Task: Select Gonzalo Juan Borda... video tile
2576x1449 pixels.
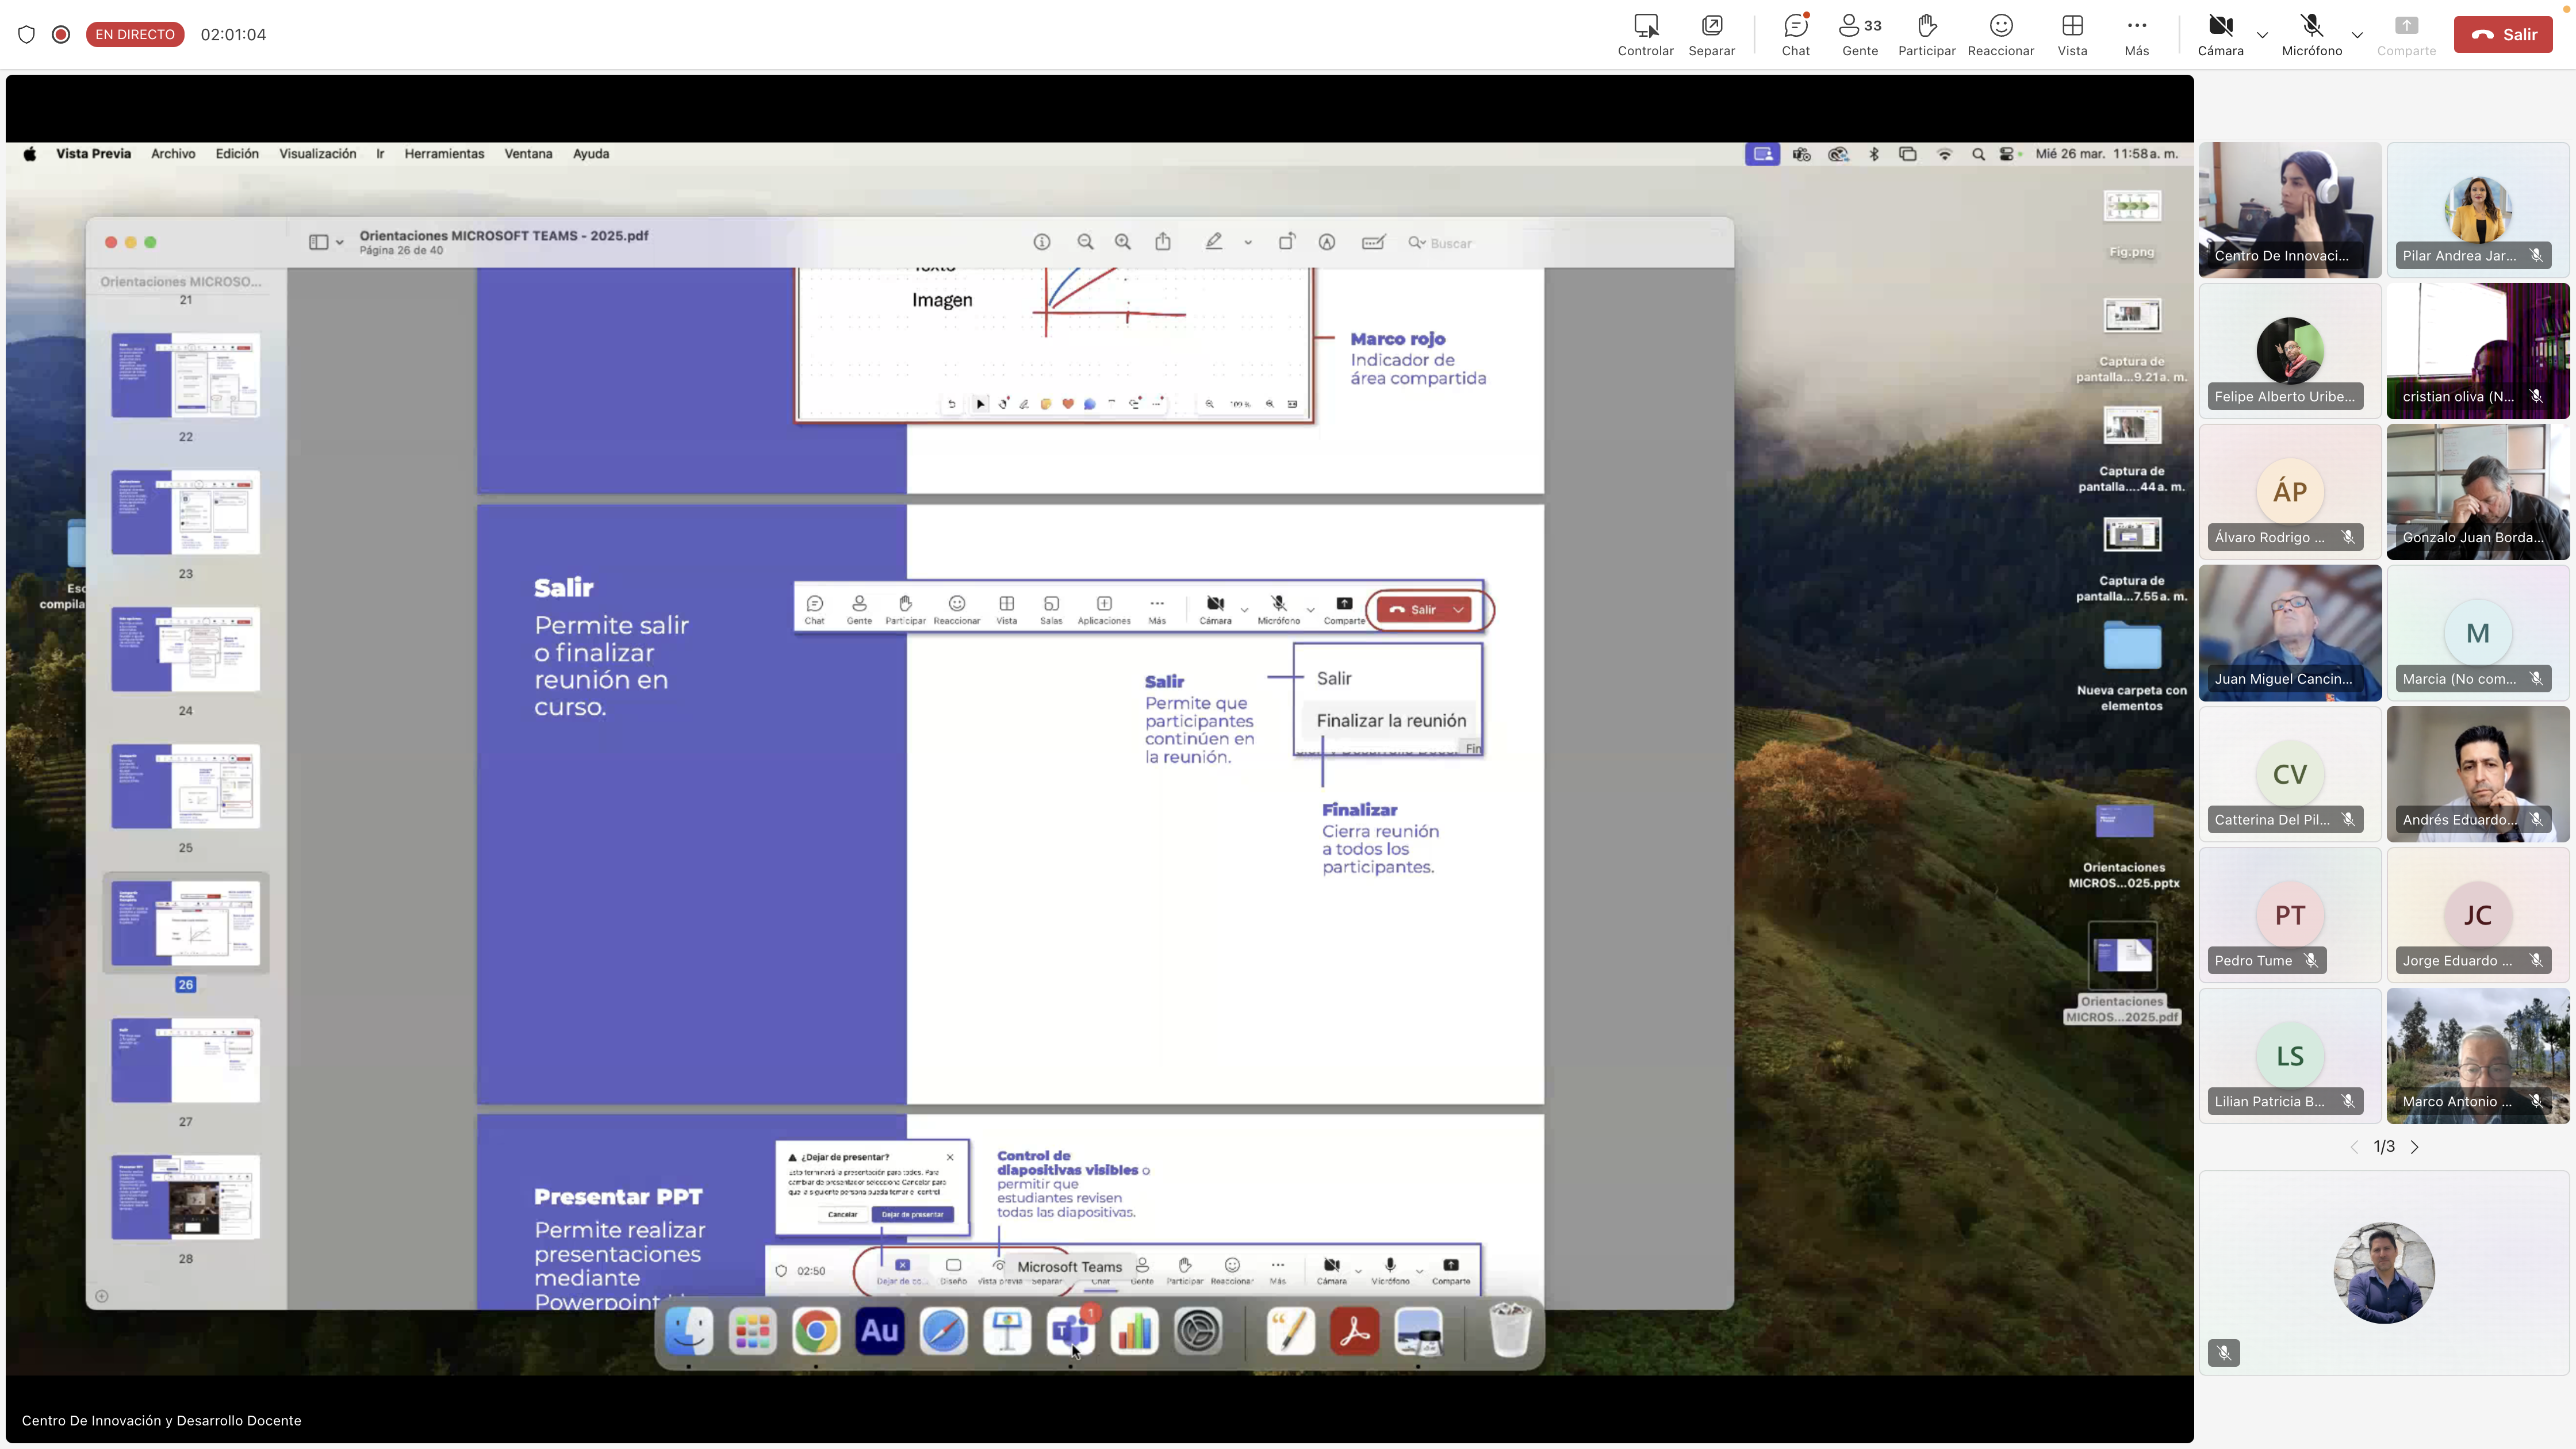Action: pos(2477,492)
